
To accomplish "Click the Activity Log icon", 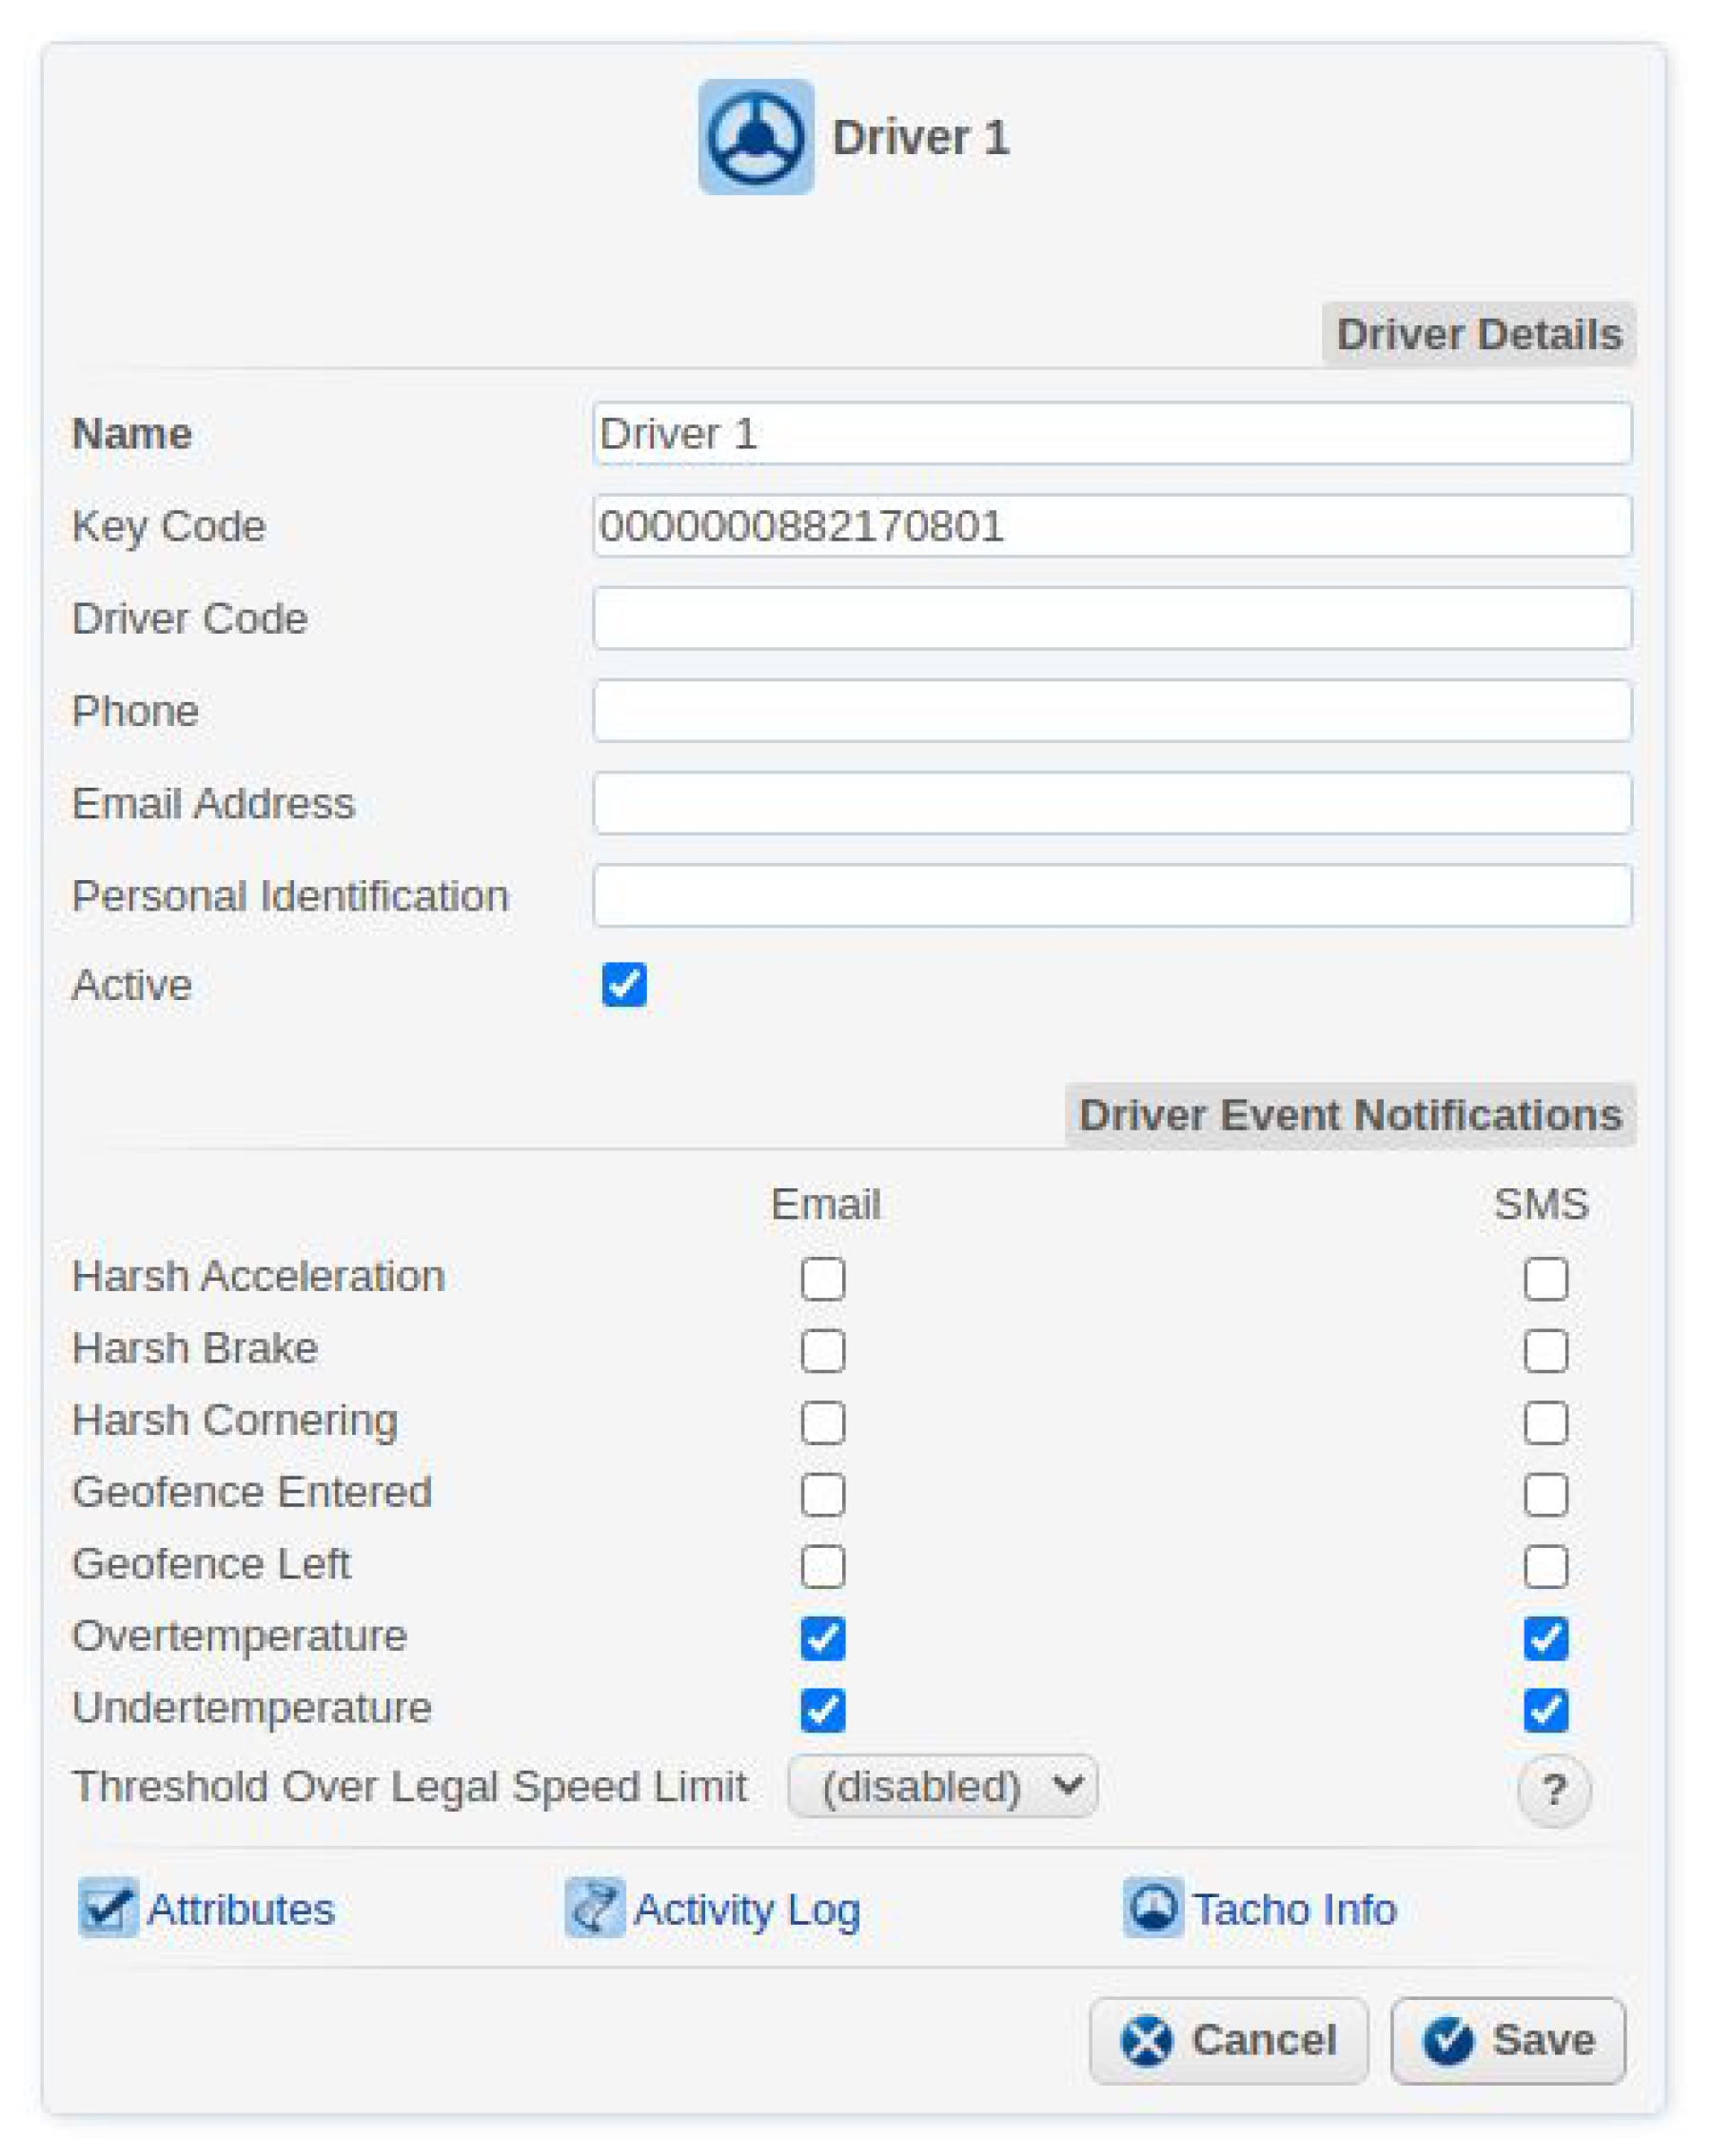I will pos(594,1908).
